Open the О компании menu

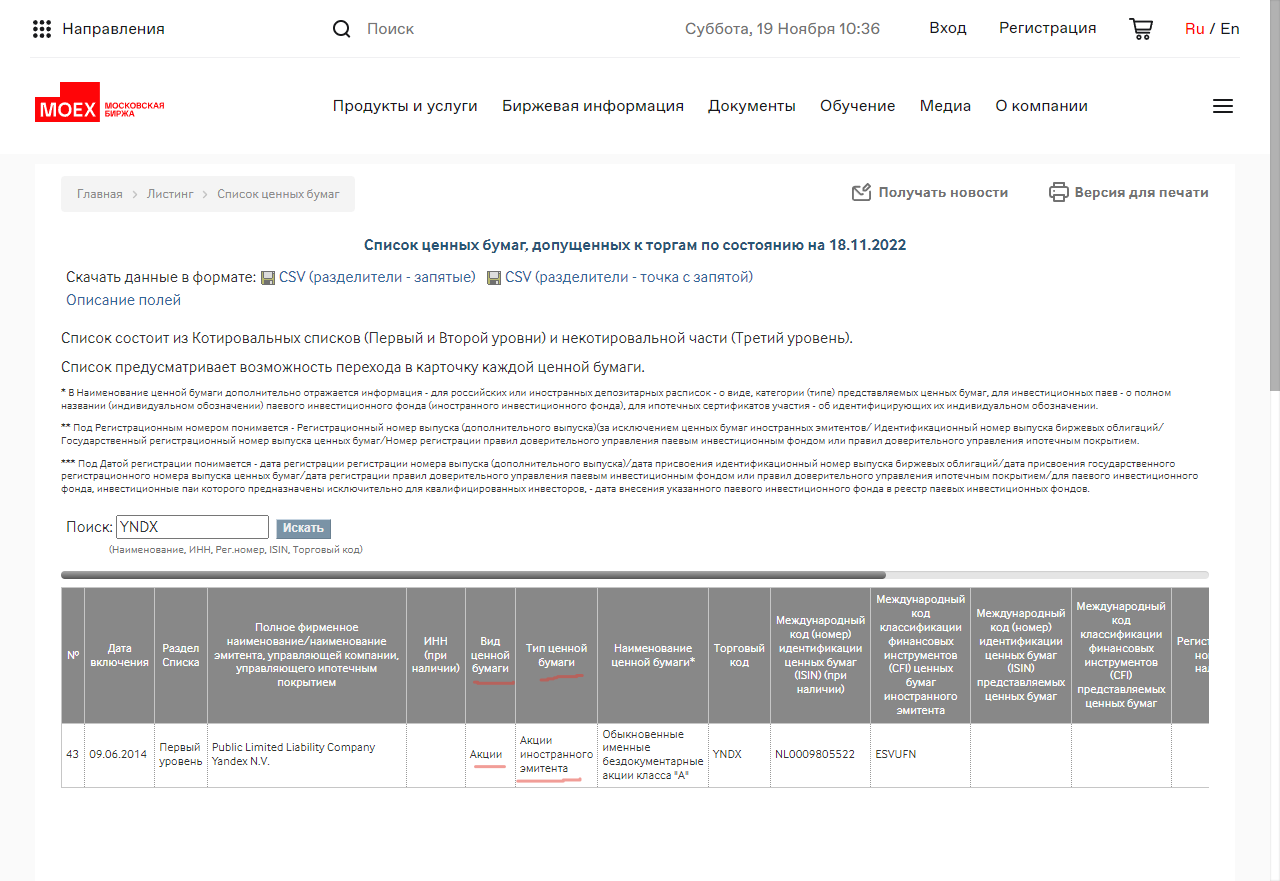click(x=1041, y=106)
